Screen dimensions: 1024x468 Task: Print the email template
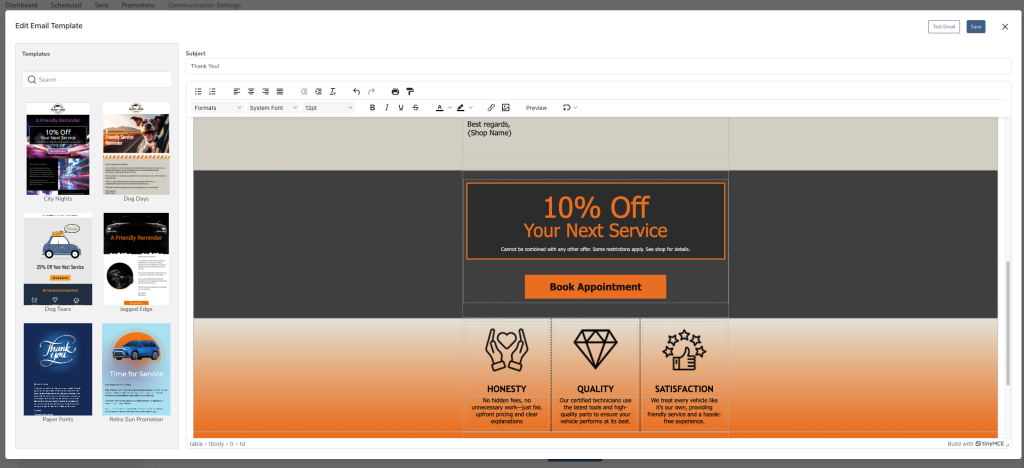coord(395,91)
